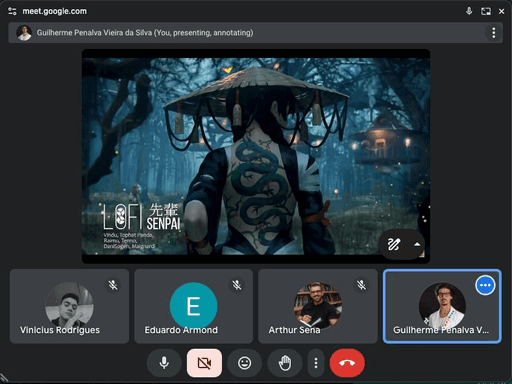Screen dimensions: 512x384
Task: Click the presenter name 'Guilherme Penalva Vieira da Silva'
Action: (x=94, y=33)
